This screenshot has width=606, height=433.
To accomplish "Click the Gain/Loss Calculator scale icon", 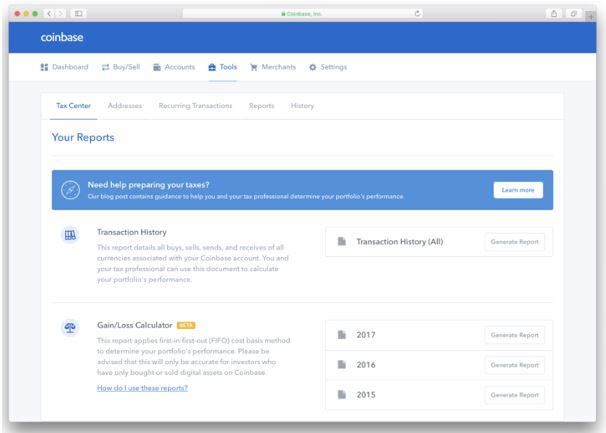I will click(70, 328).
